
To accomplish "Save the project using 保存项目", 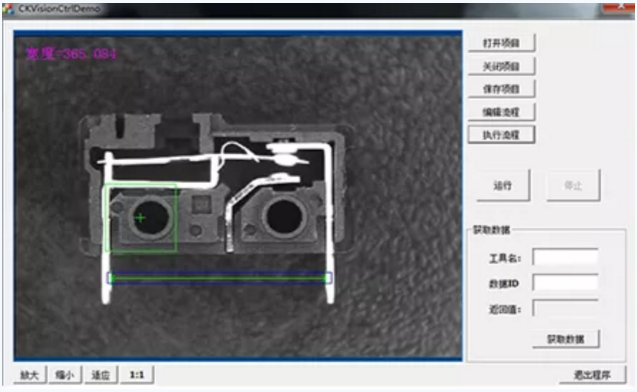I will pyautogui.click(x=501, y=89).
